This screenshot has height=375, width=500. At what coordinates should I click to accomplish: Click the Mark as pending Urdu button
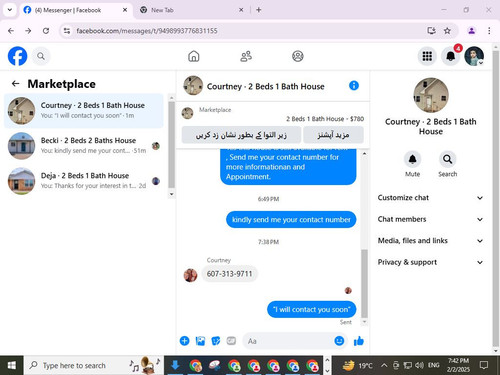[x=241, y=135]
